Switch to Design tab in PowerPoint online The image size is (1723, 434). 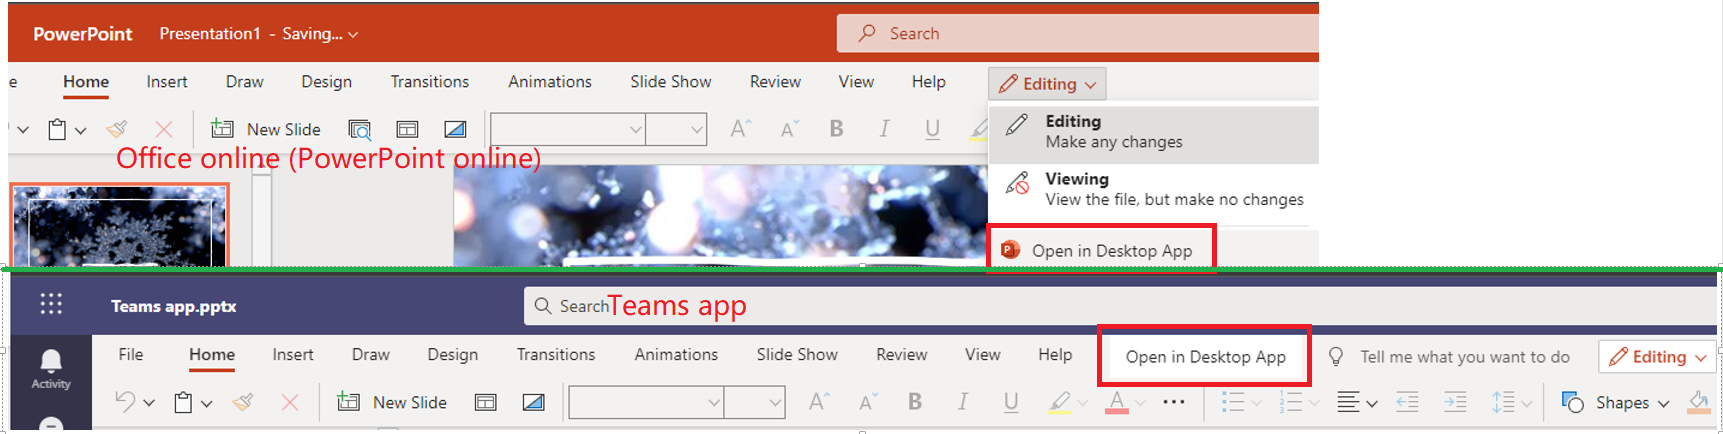click(x=327, y=82)
